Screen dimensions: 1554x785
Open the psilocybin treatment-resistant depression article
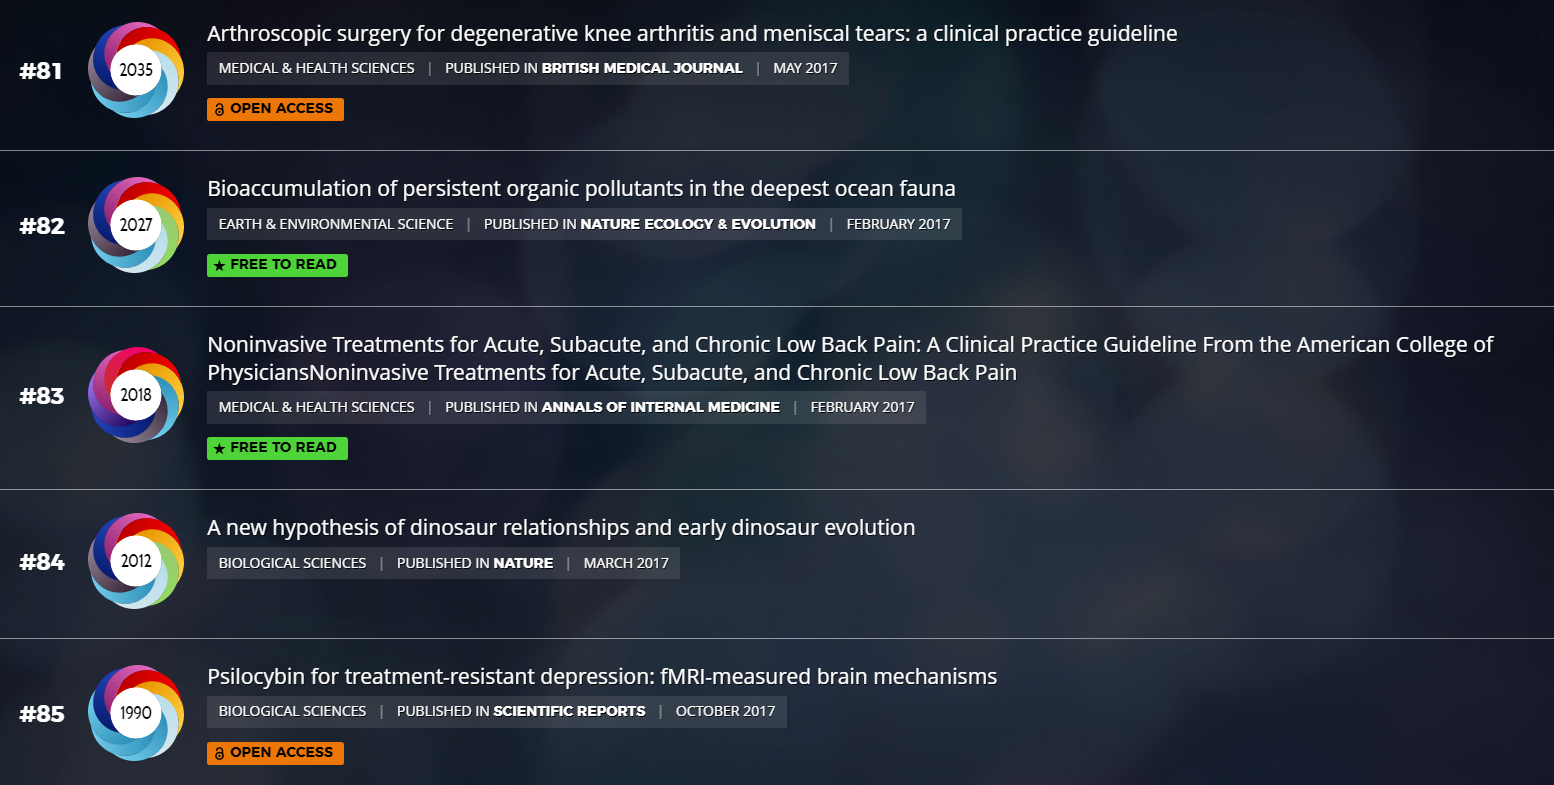(602, 677)
